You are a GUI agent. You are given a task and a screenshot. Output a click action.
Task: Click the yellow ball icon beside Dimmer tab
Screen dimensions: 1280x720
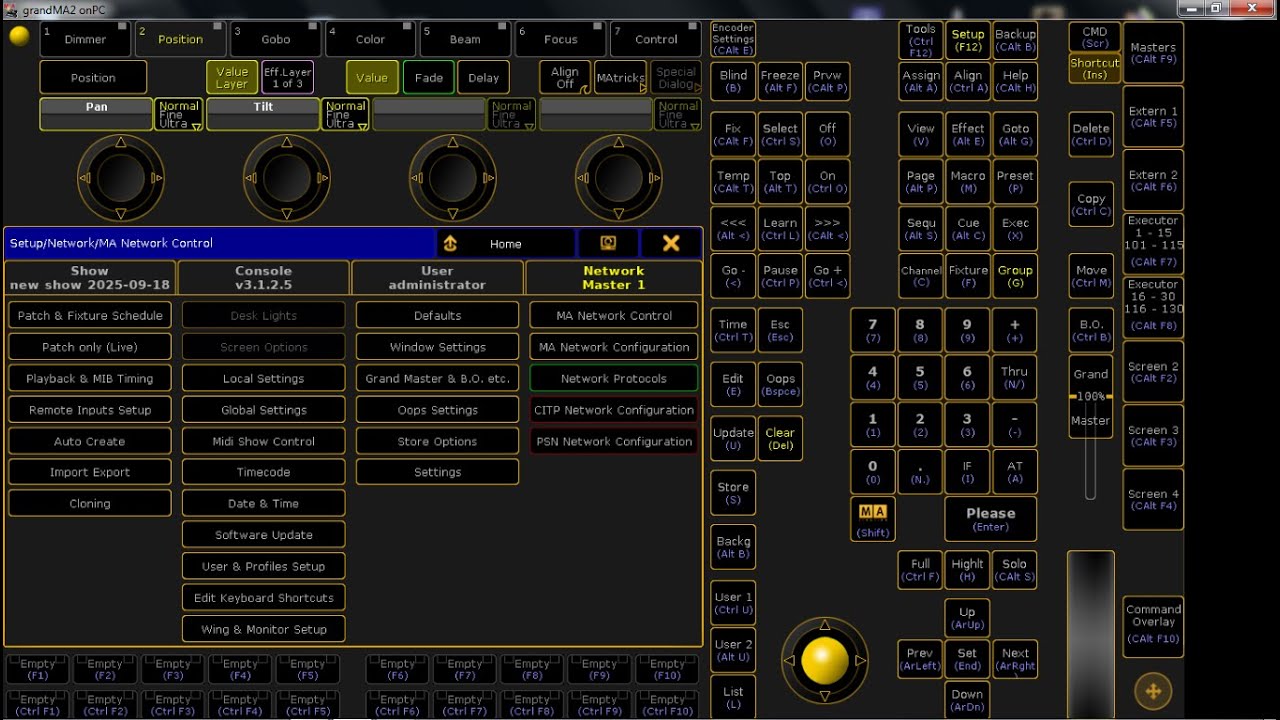(x=19, y=37)
